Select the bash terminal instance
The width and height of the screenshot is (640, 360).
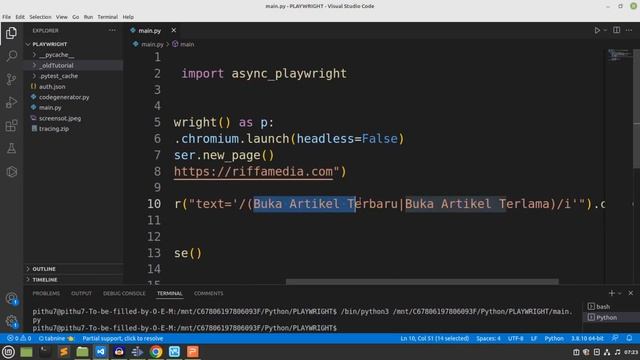[x=610, y=307]
